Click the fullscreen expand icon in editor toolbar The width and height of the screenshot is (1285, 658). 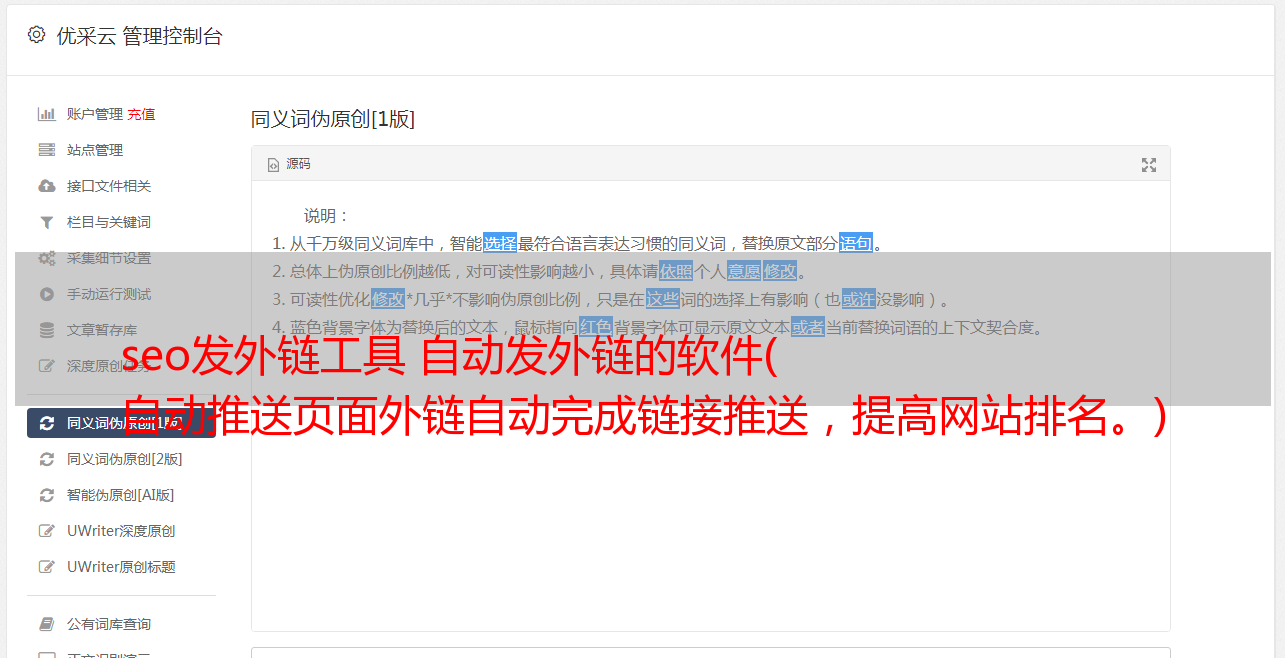coord(1149,165)
